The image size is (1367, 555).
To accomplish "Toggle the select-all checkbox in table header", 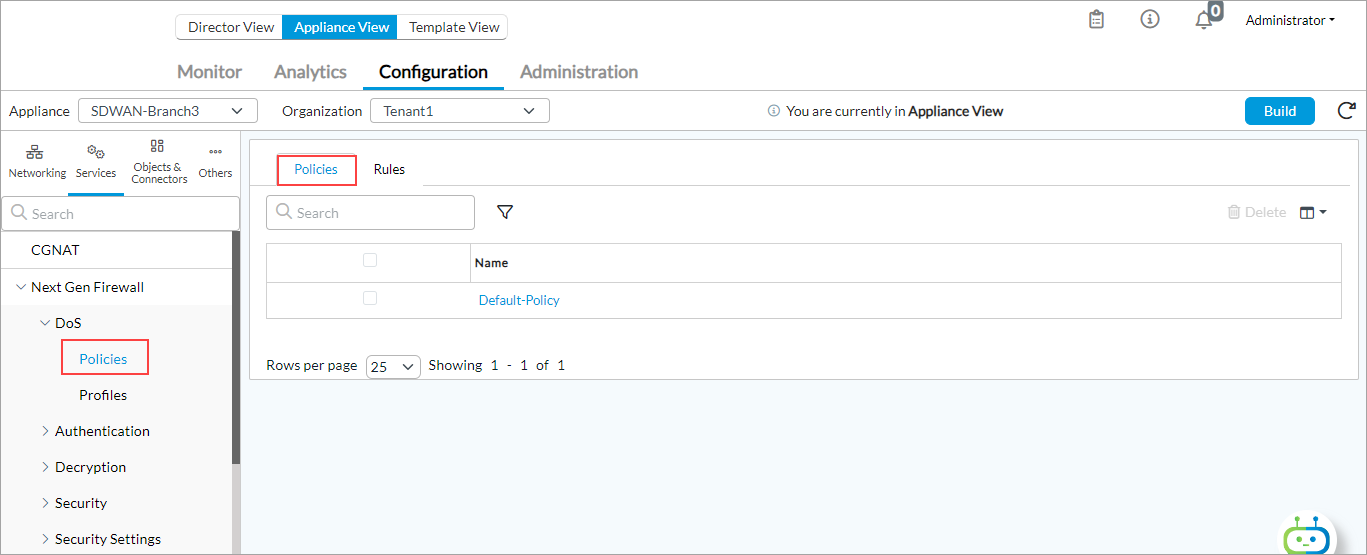I will (x=370, y=261).
